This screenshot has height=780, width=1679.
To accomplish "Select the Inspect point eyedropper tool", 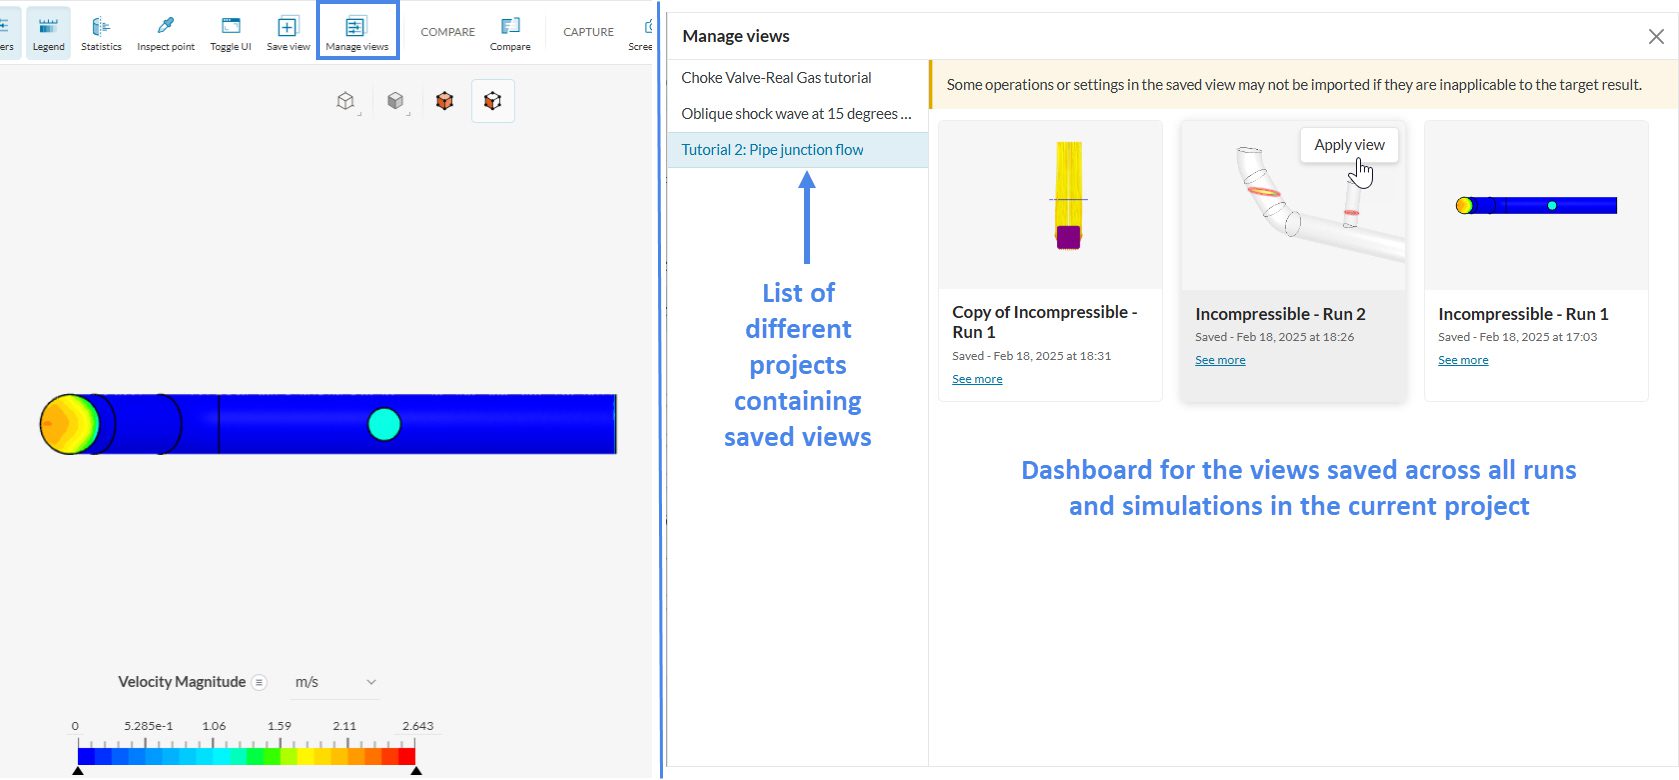I will click(166, 33).
